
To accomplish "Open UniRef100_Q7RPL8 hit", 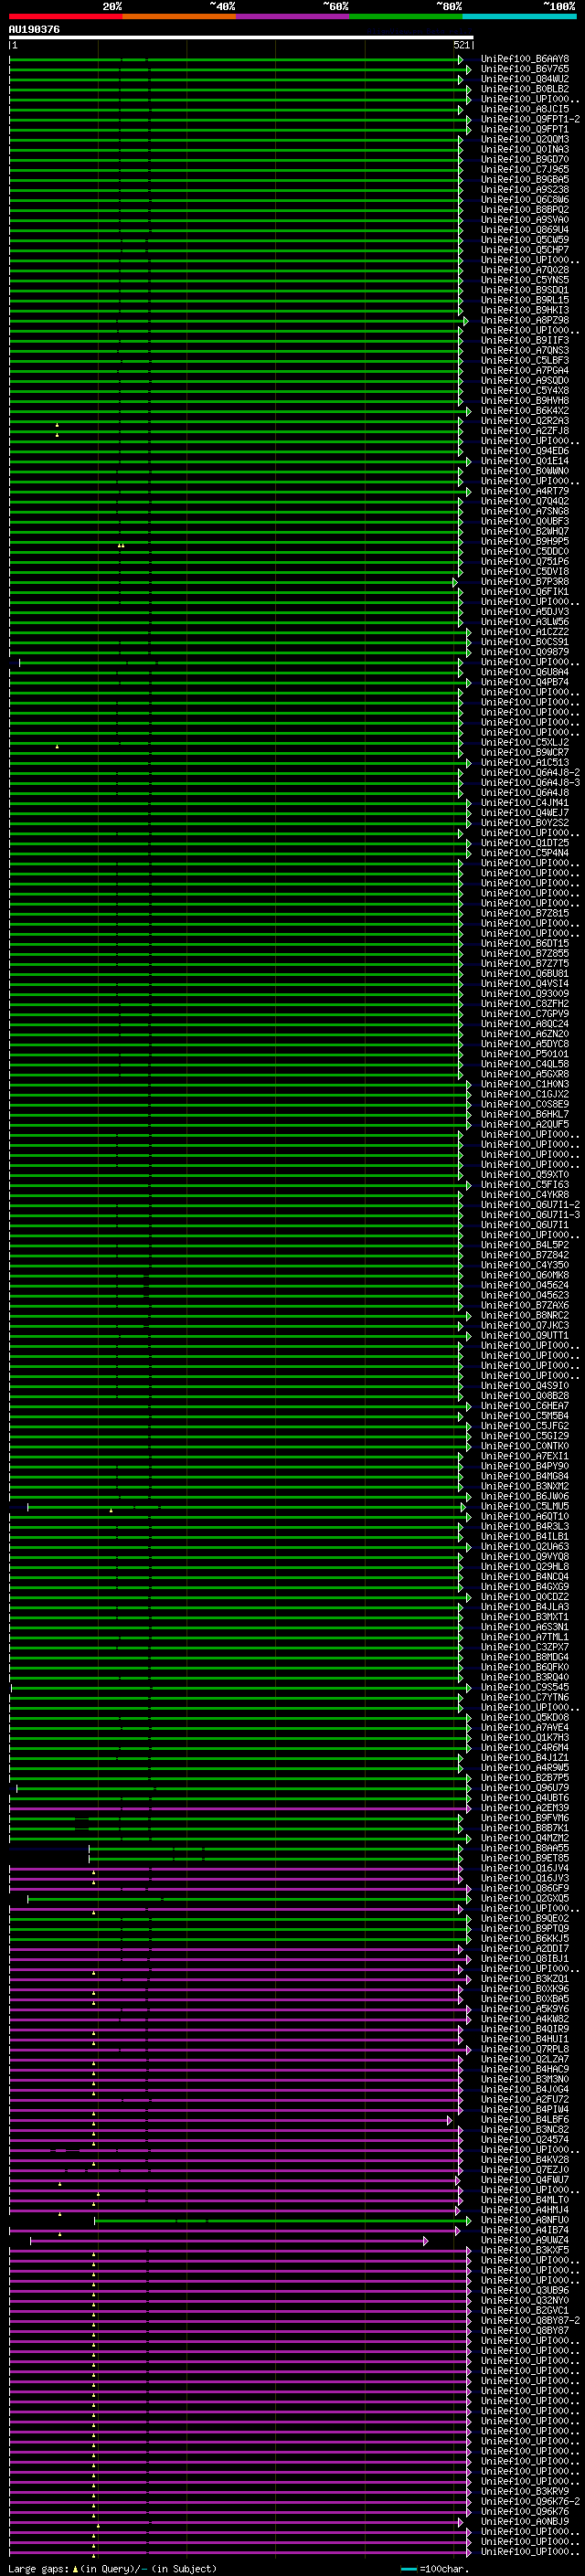I will point(525,2049).
